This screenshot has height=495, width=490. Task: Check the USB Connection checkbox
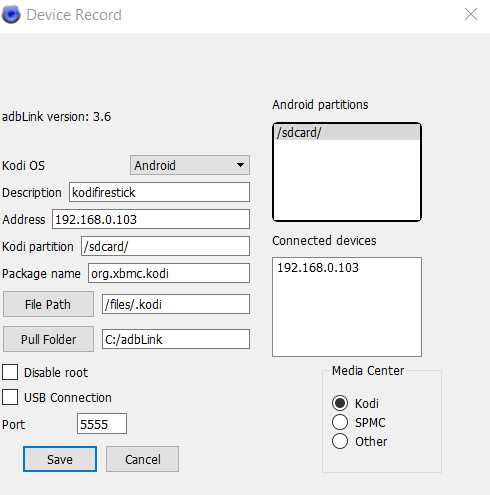point(10,397)
